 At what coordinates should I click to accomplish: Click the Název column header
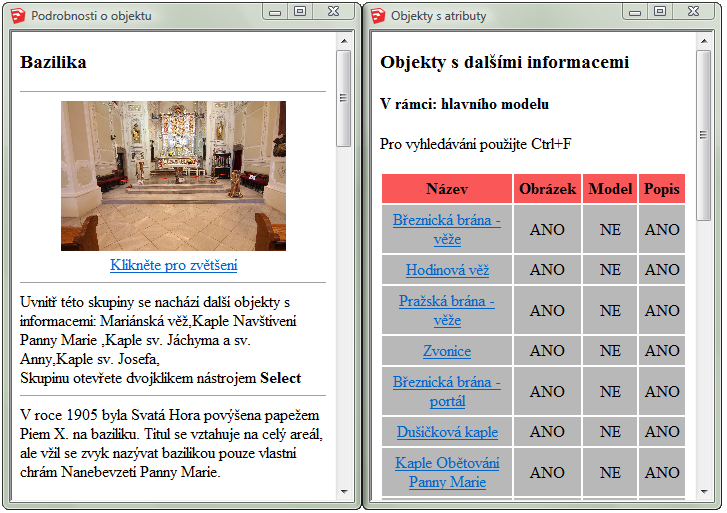pyautogui.click(x=447, y=189)
